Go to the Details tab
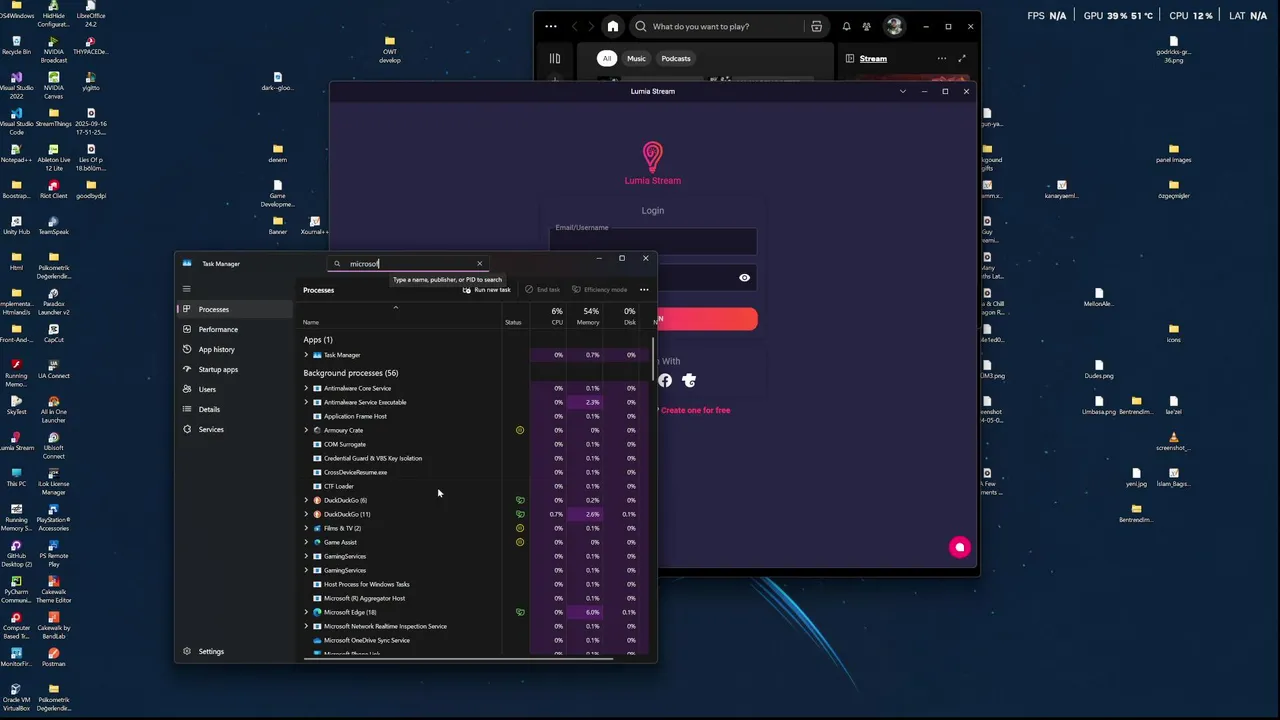The height and width of the screenshot is (720, 1280). pyautogui.click(x=235, y=409)
